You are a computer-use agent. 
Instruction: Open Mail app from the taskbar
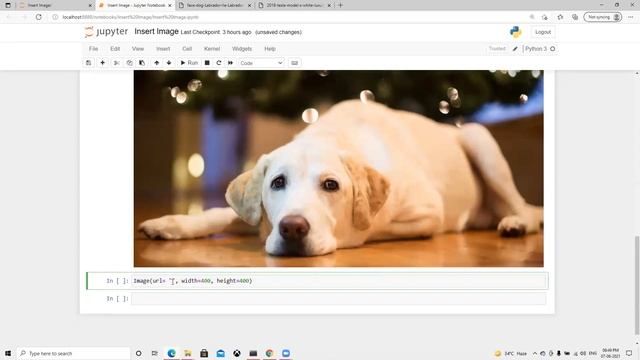coord(220,353)
